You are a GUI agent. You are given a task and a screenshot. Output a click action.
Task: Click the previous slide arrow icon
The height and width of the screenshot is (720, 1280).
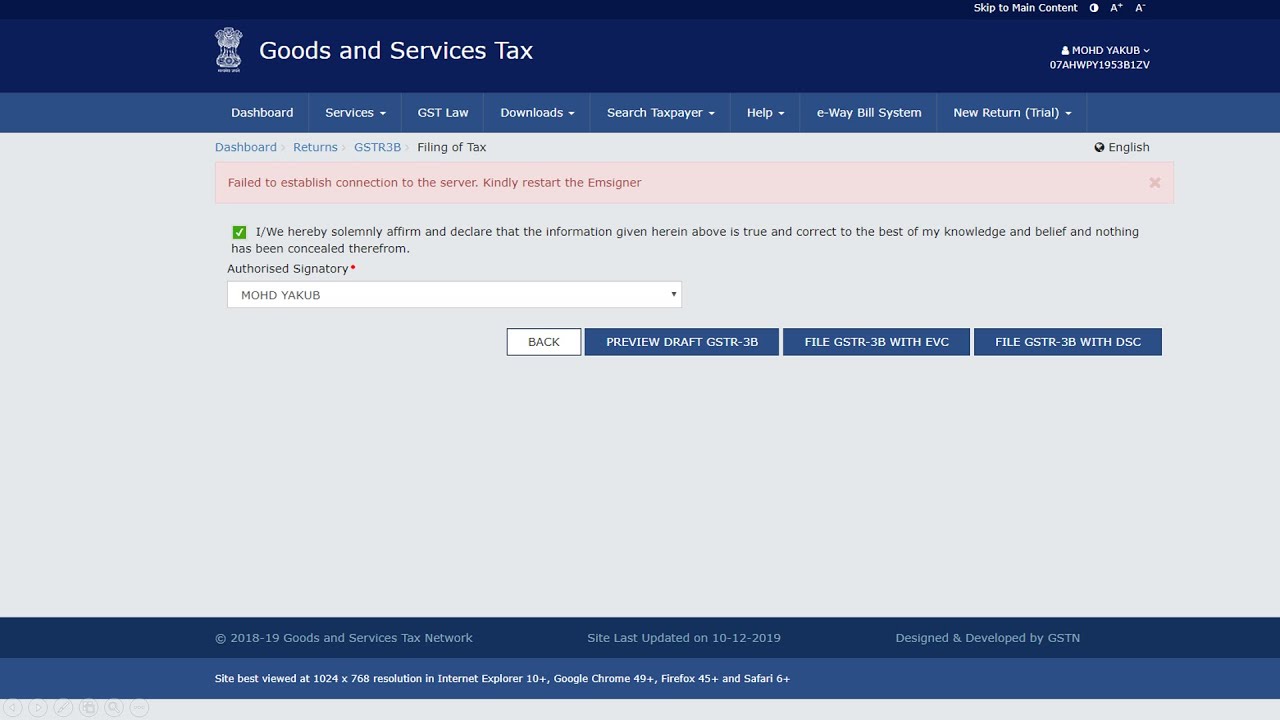pyautogui.click(x=13, y=708)
